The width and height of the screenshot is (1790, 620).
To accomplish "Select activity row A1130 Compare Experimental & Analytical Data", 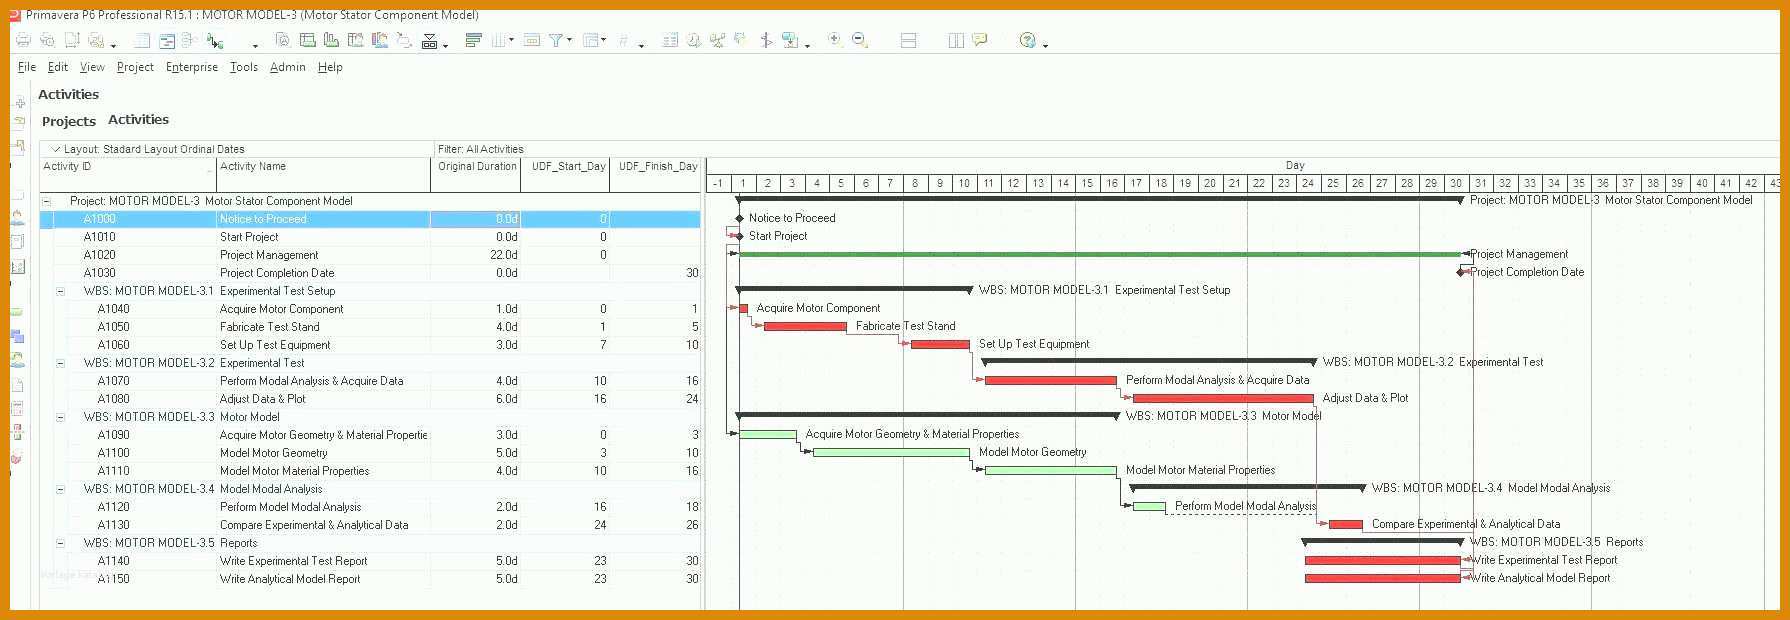I will pos(370,525).
